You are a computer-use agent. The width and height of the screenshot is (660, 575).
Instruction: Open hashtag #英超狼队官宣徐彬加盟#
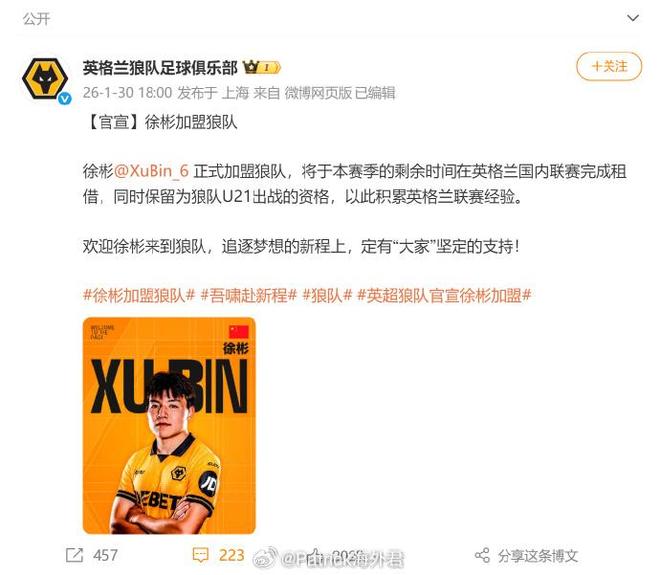pos(444,295)
